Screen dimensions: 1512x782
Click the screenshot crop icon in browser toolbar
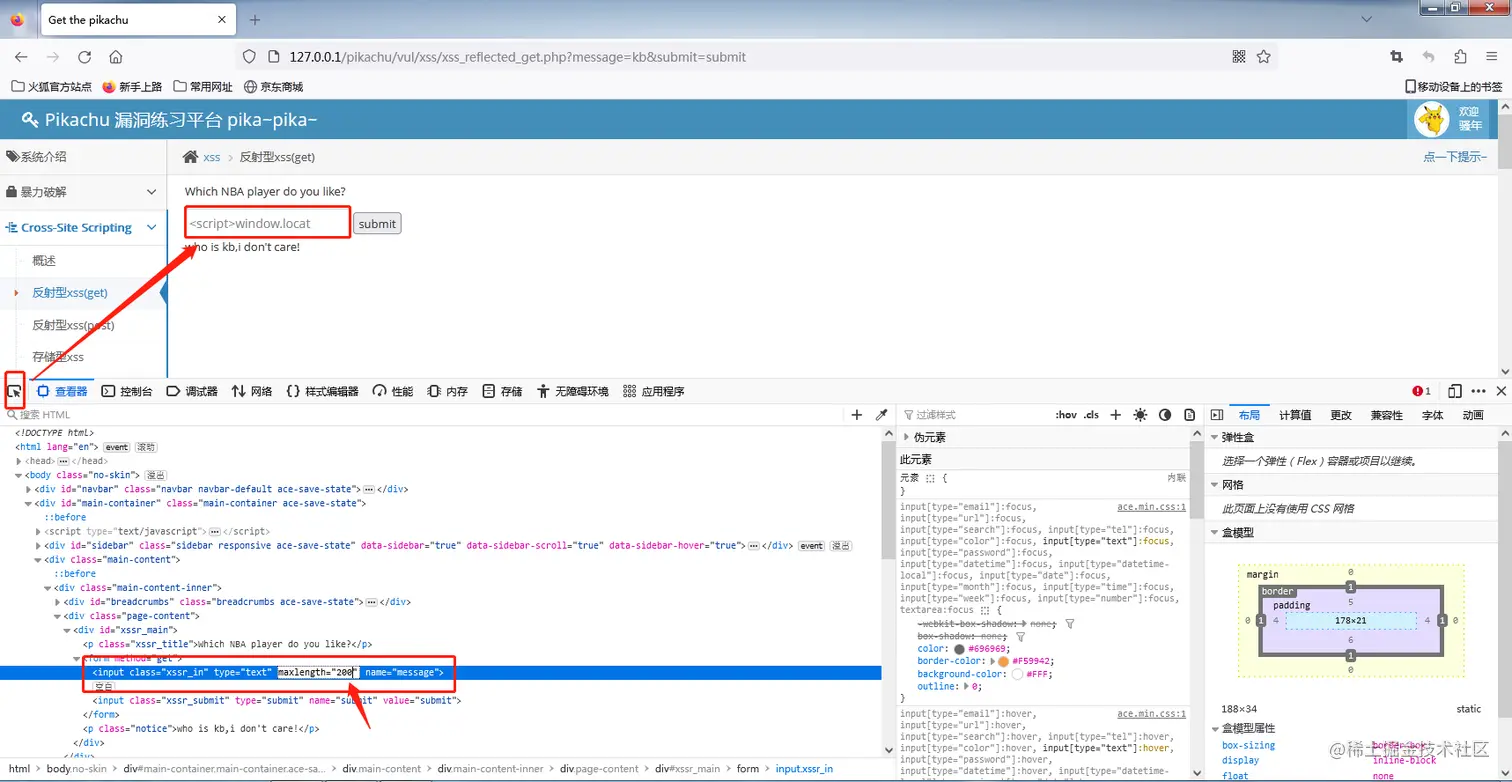coord(1396,57)
